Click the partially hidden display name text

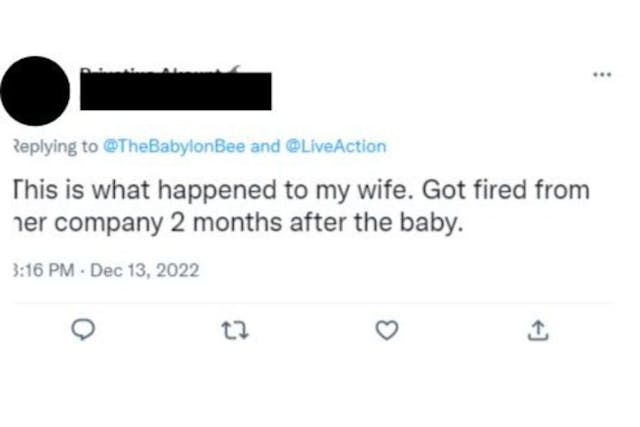(150, 67)
